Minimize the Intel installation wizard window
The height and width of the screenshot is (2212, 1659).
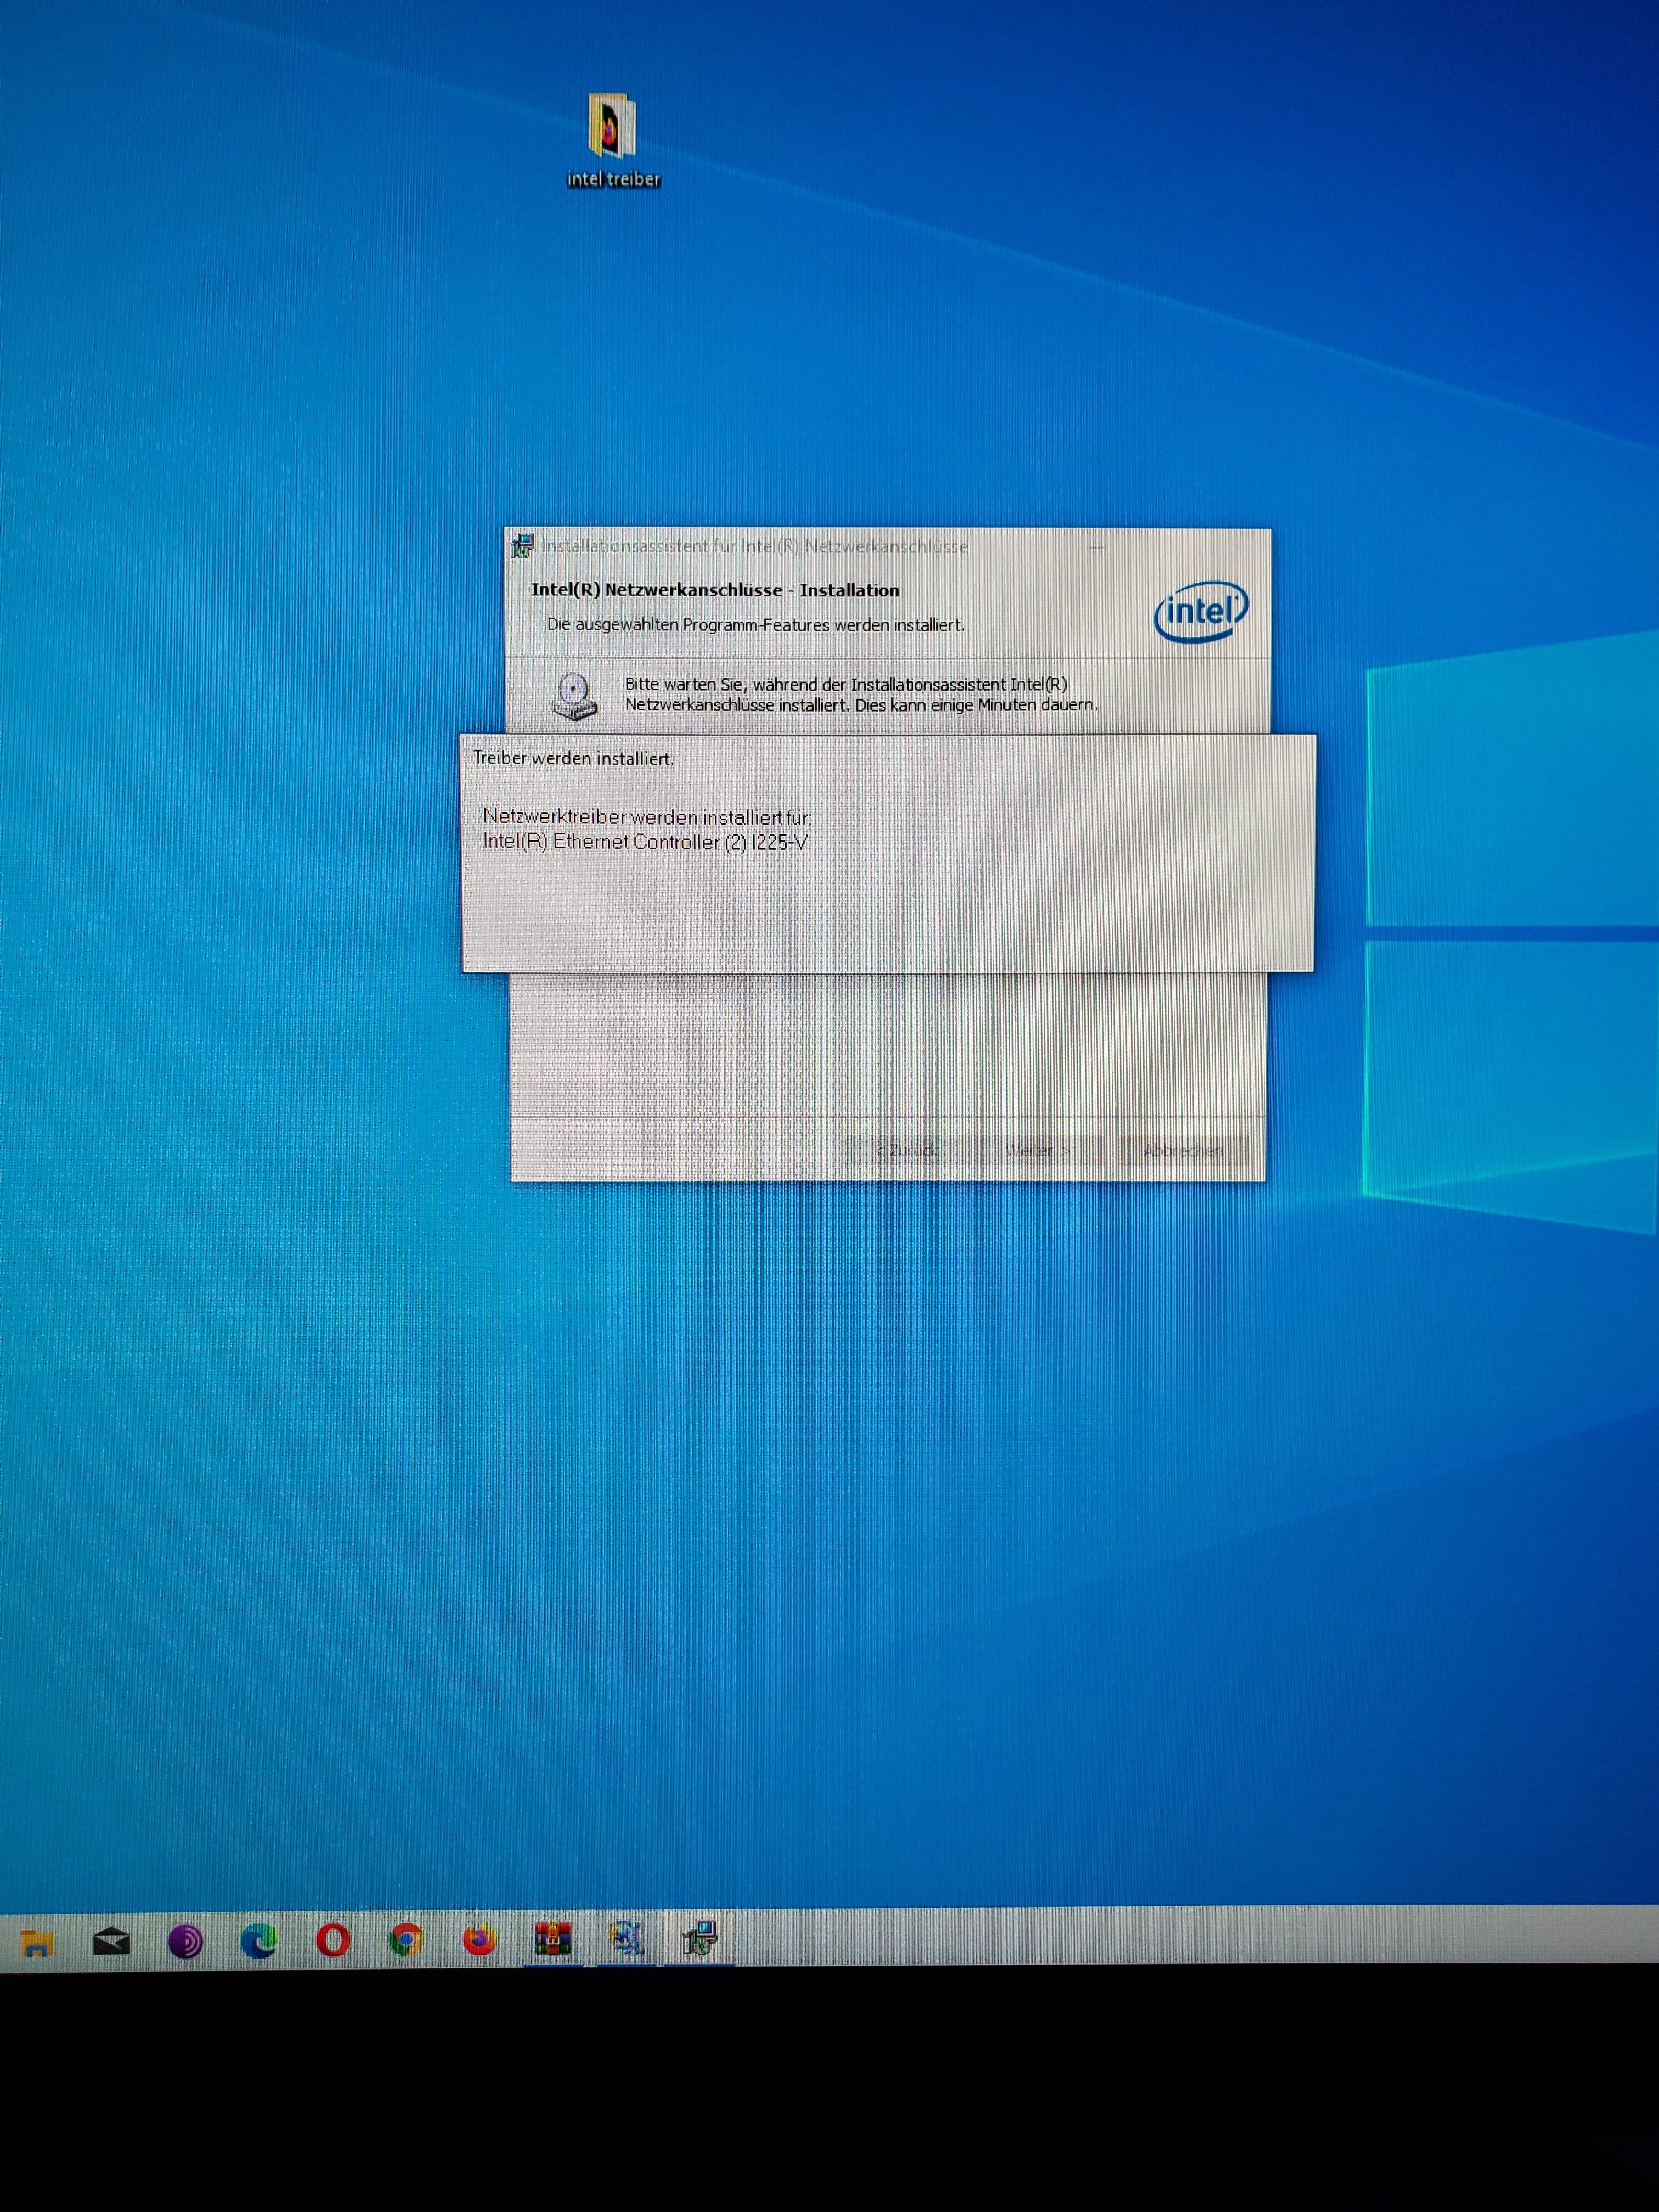tap(1096, 547)
